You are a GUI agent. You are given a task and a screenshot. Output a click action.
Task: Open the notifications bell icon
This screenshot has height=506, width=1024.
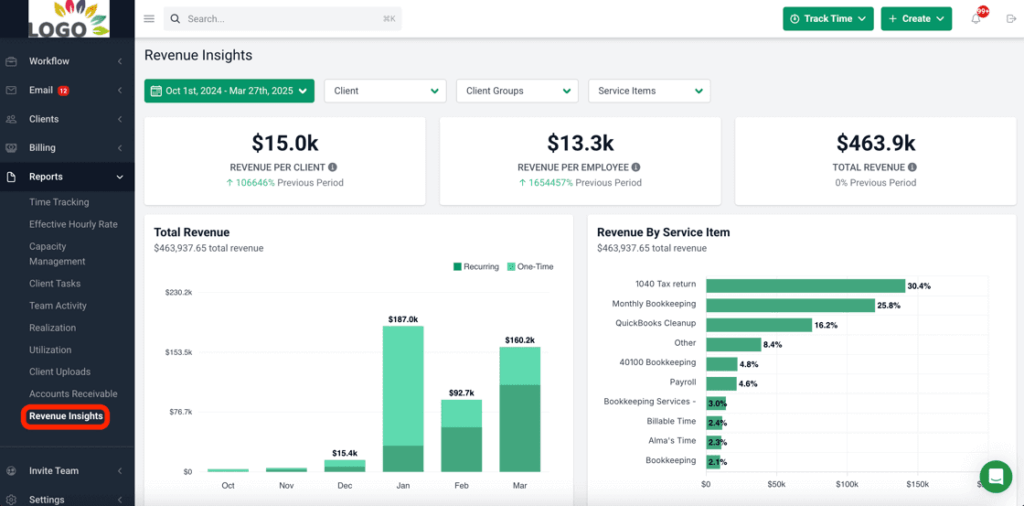(x=976, y=19)
